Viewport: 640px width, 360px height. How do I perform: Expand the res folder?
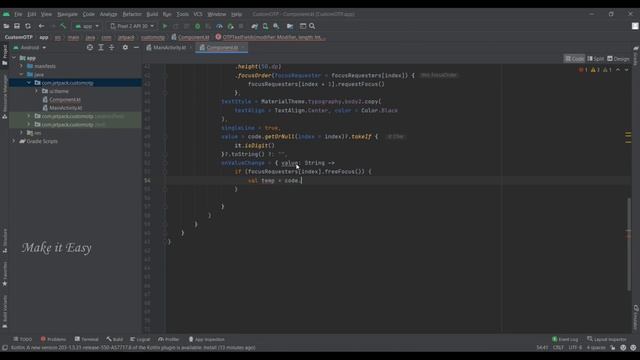click(21, 133)
